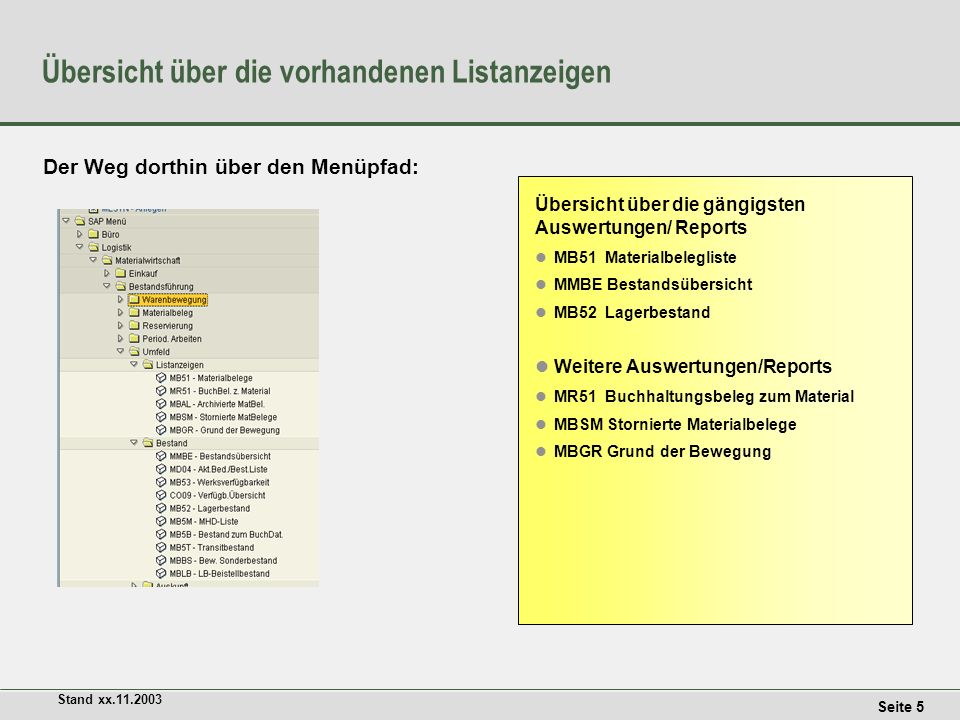Select the Einkauf tree entry
The image size is (960, 720).
[x=143, y=274]
